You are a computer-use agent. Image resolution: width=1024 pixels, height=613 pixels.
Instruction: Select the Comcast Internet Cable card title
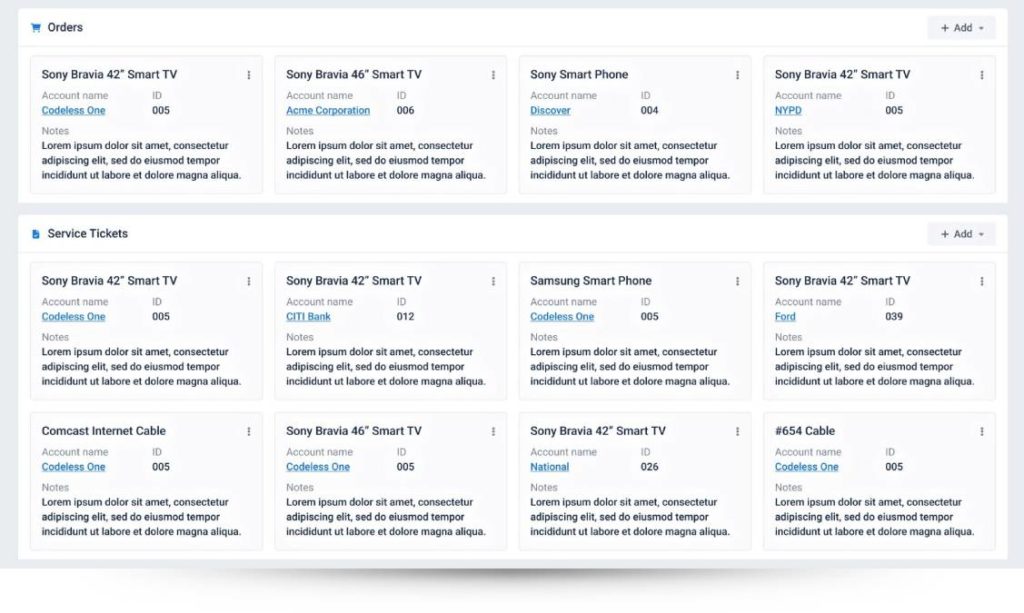coord(104,431)
